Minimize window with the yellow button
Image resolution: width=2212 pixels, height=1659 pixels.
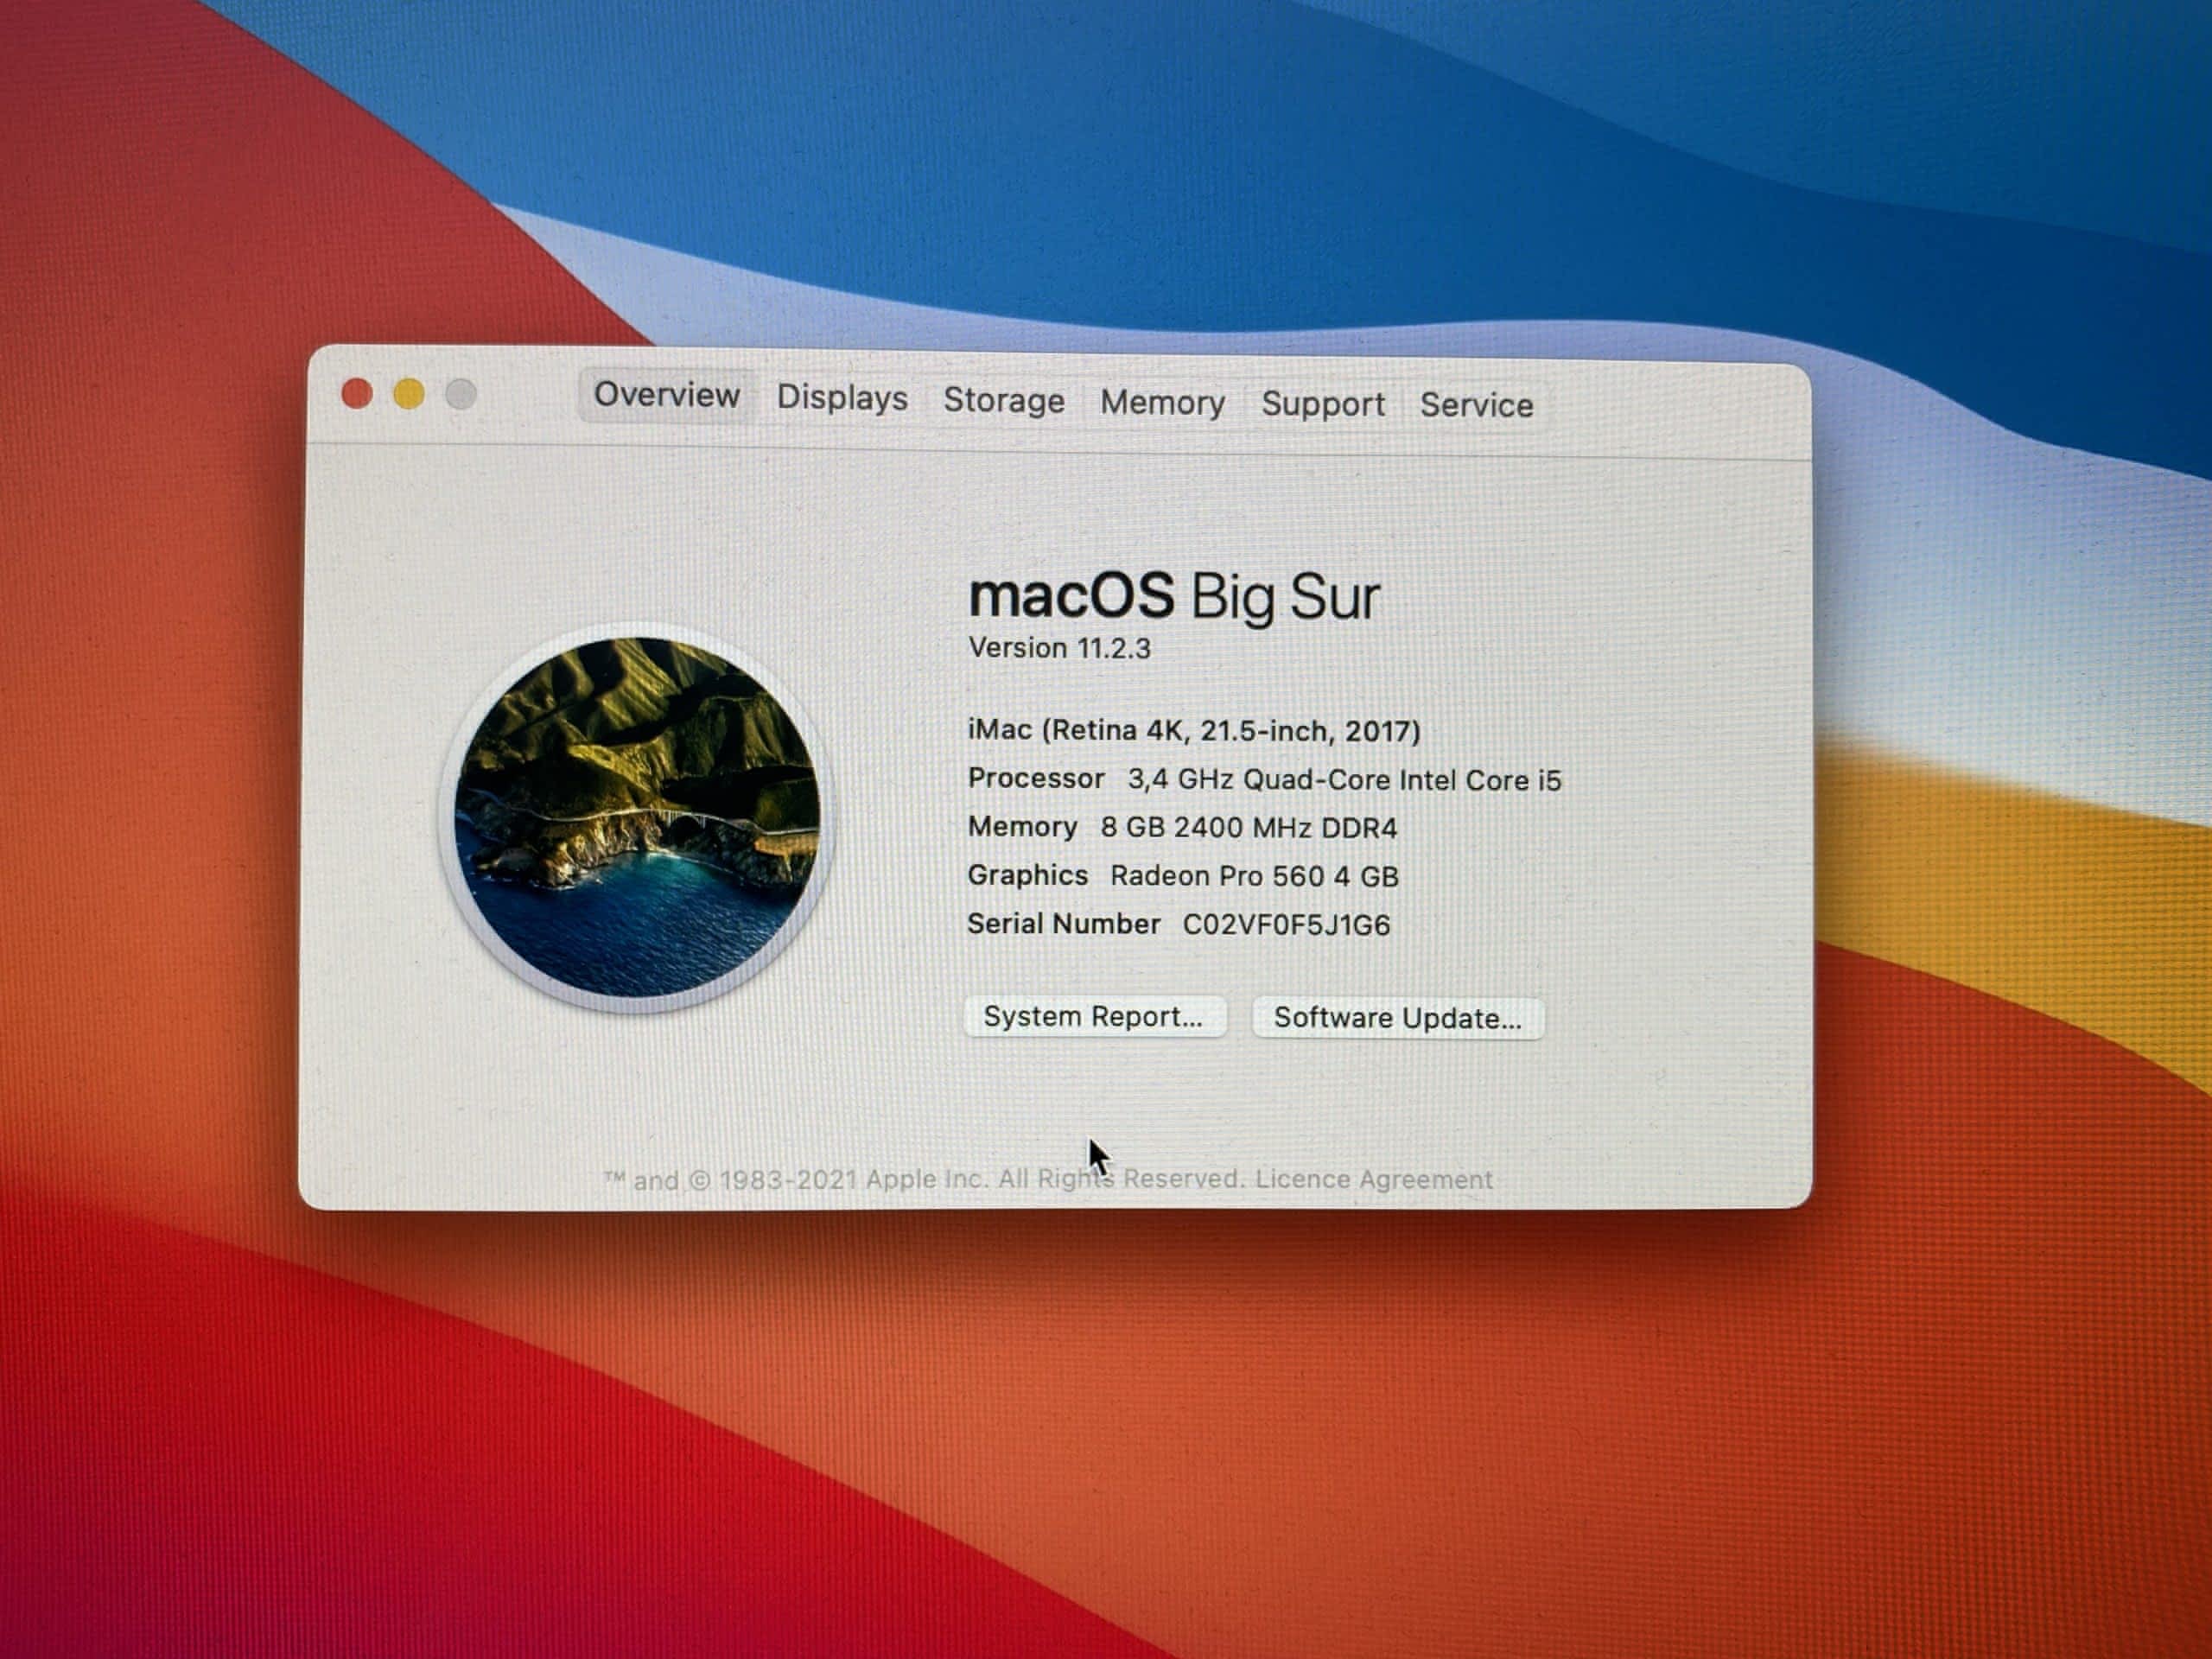(408, 395)
